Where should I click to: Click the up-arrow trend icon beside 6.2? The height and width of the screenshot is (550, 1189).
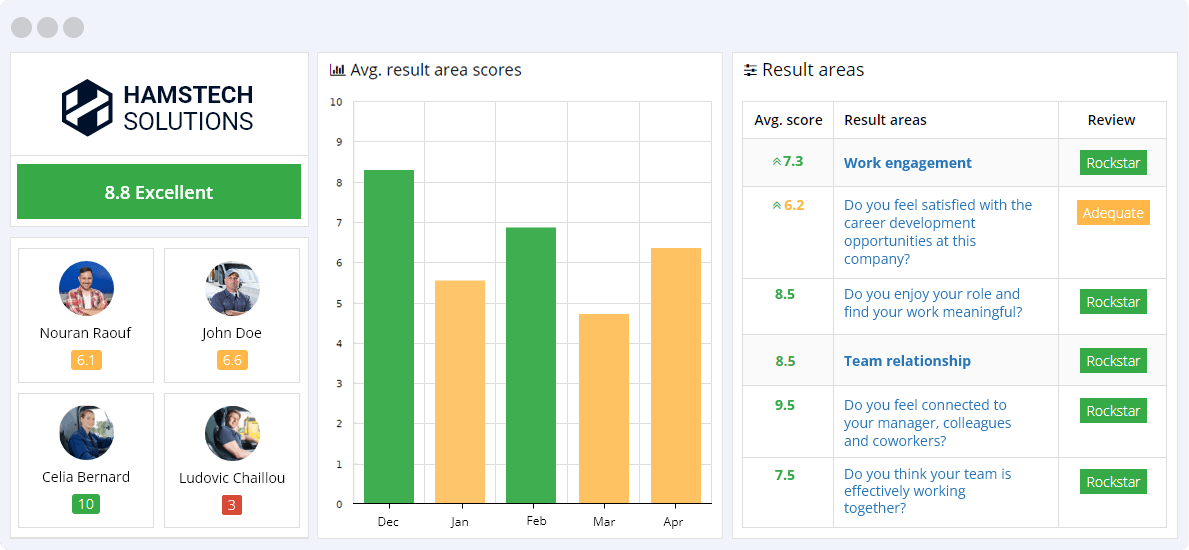776,206
